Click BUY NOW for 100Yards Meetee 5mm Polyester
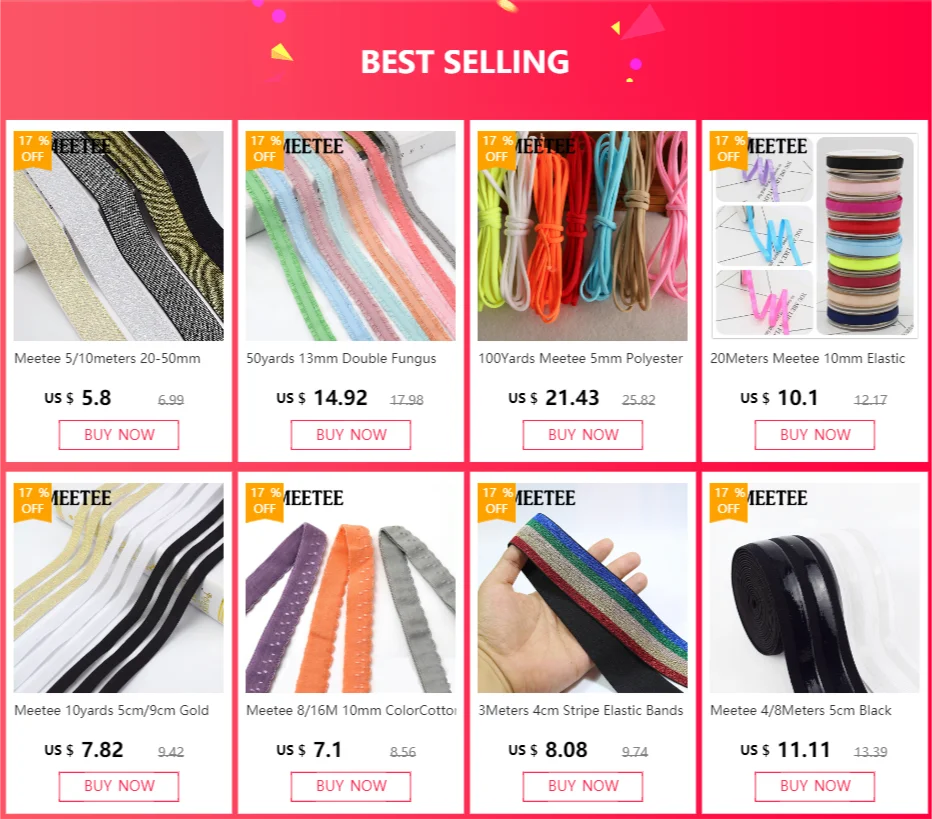 [x=582, y=434]
